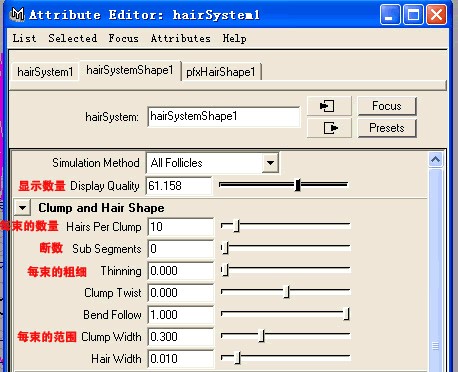Click the Presets button
The width and height of the screenshot is (458, 372).
[x=387, y=128]
